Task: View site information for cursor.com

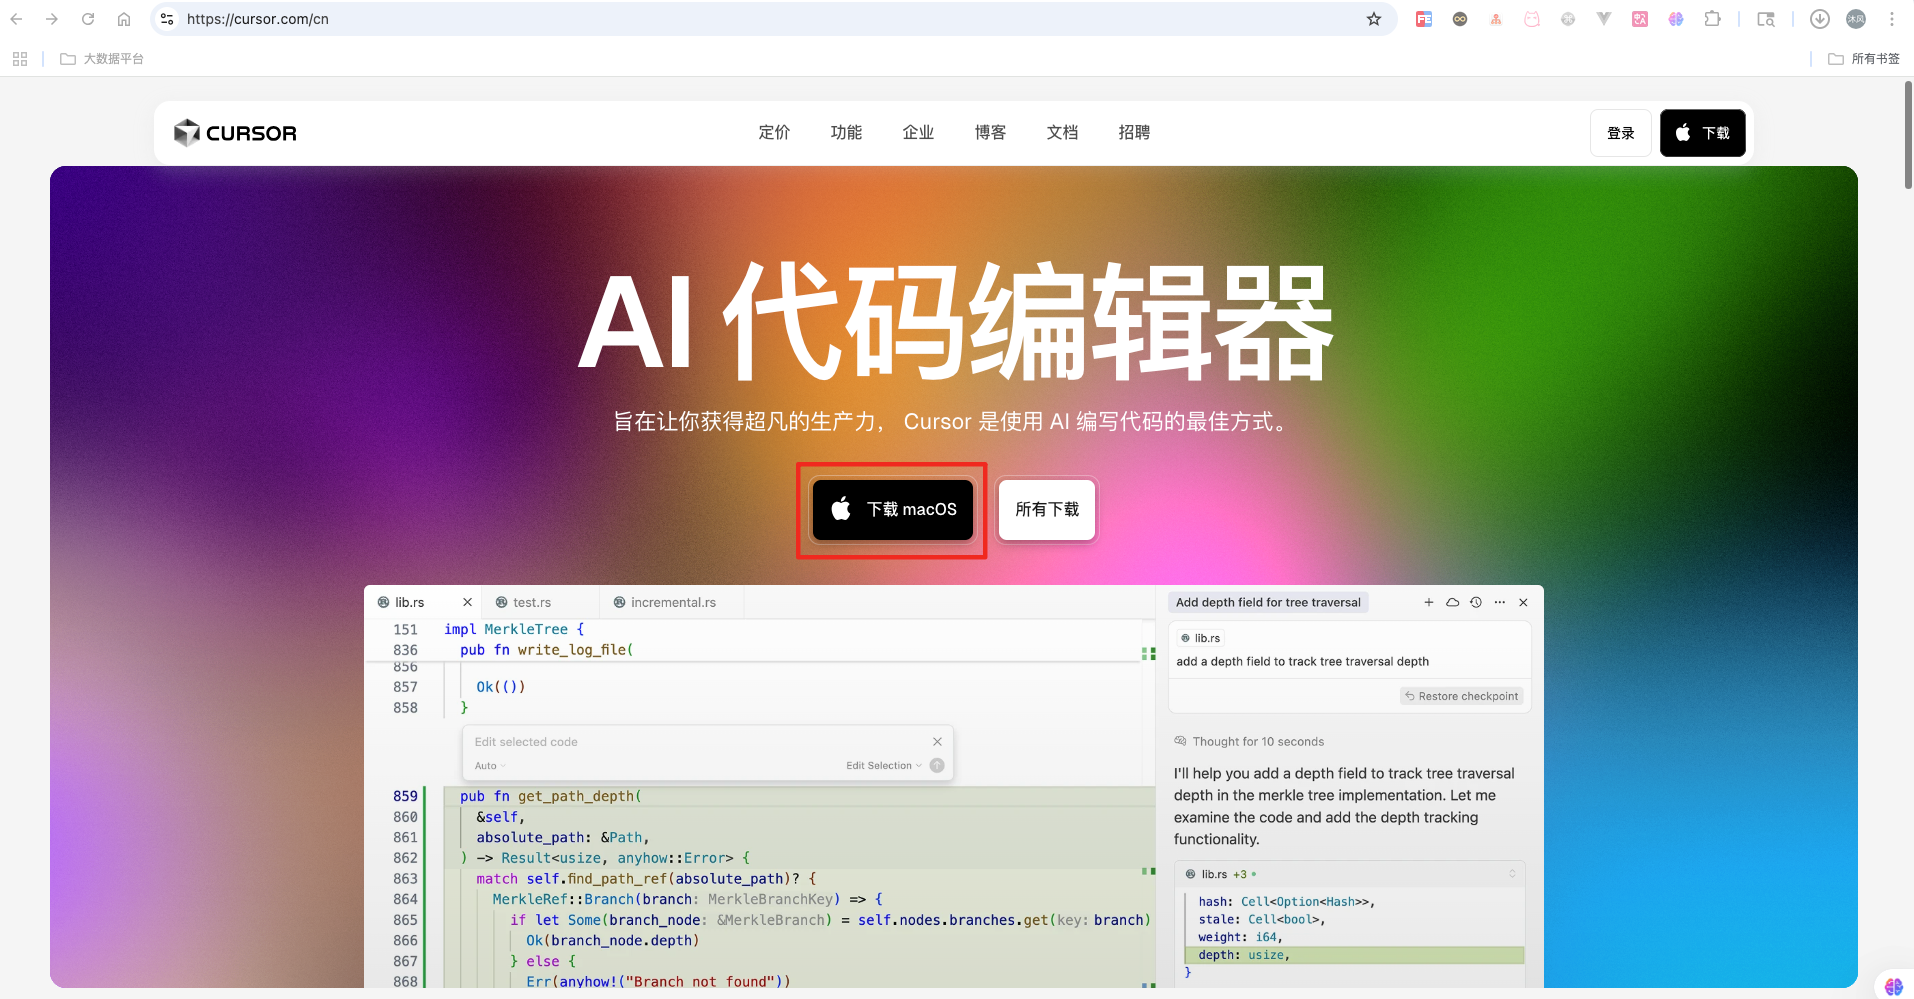Action: (x=167, y=19)
